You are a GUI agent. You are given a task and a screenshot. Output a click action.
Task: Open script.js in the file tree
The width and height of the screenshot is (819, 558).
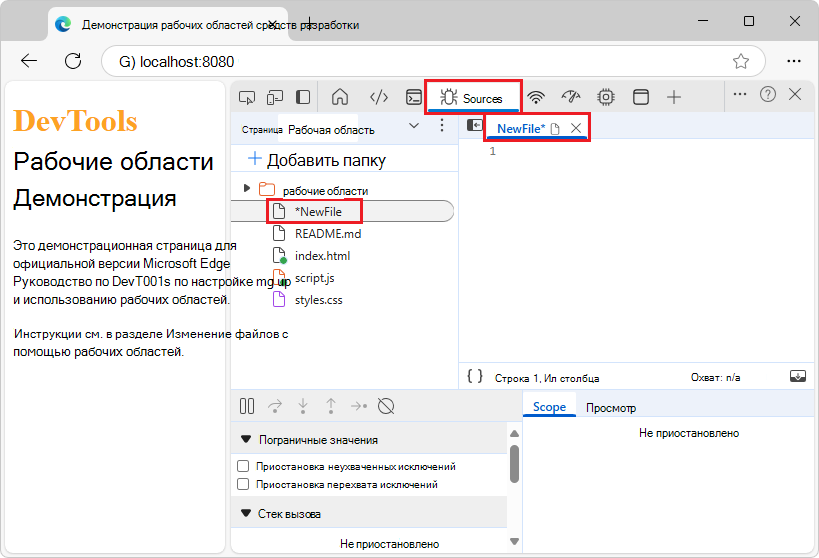click(314, 278)
